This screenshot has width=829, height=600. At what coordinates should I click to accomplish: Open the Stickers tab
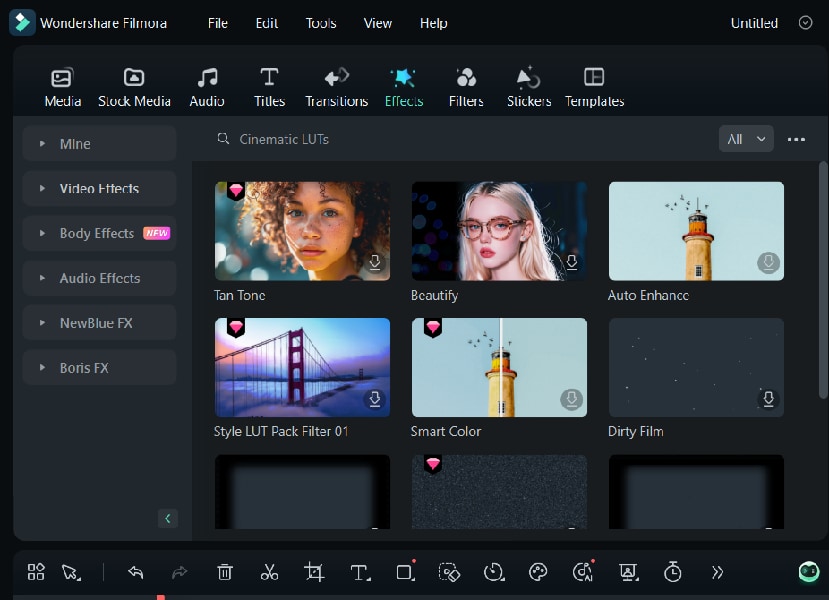[529, 88]
